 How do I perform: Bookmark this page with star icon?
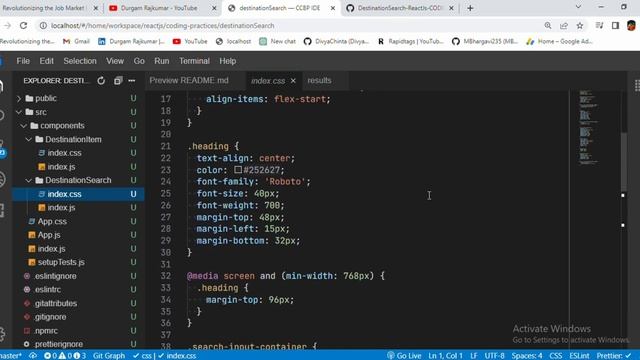580,26
